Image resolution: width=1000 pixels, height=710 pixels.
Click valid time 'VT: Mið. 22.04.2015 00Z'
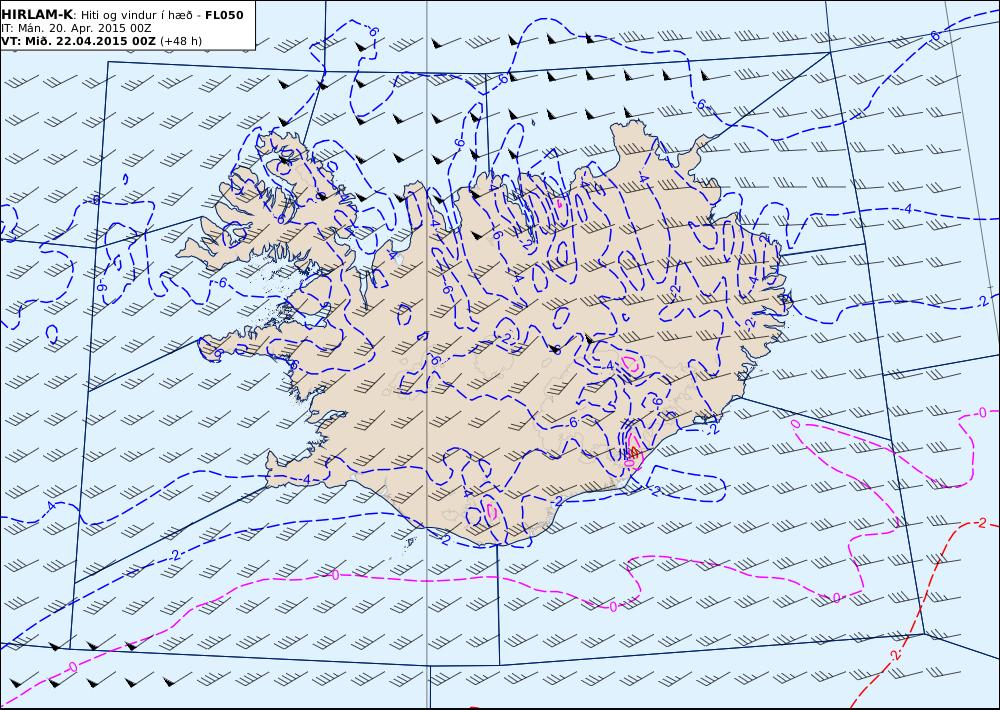[78, 41]
